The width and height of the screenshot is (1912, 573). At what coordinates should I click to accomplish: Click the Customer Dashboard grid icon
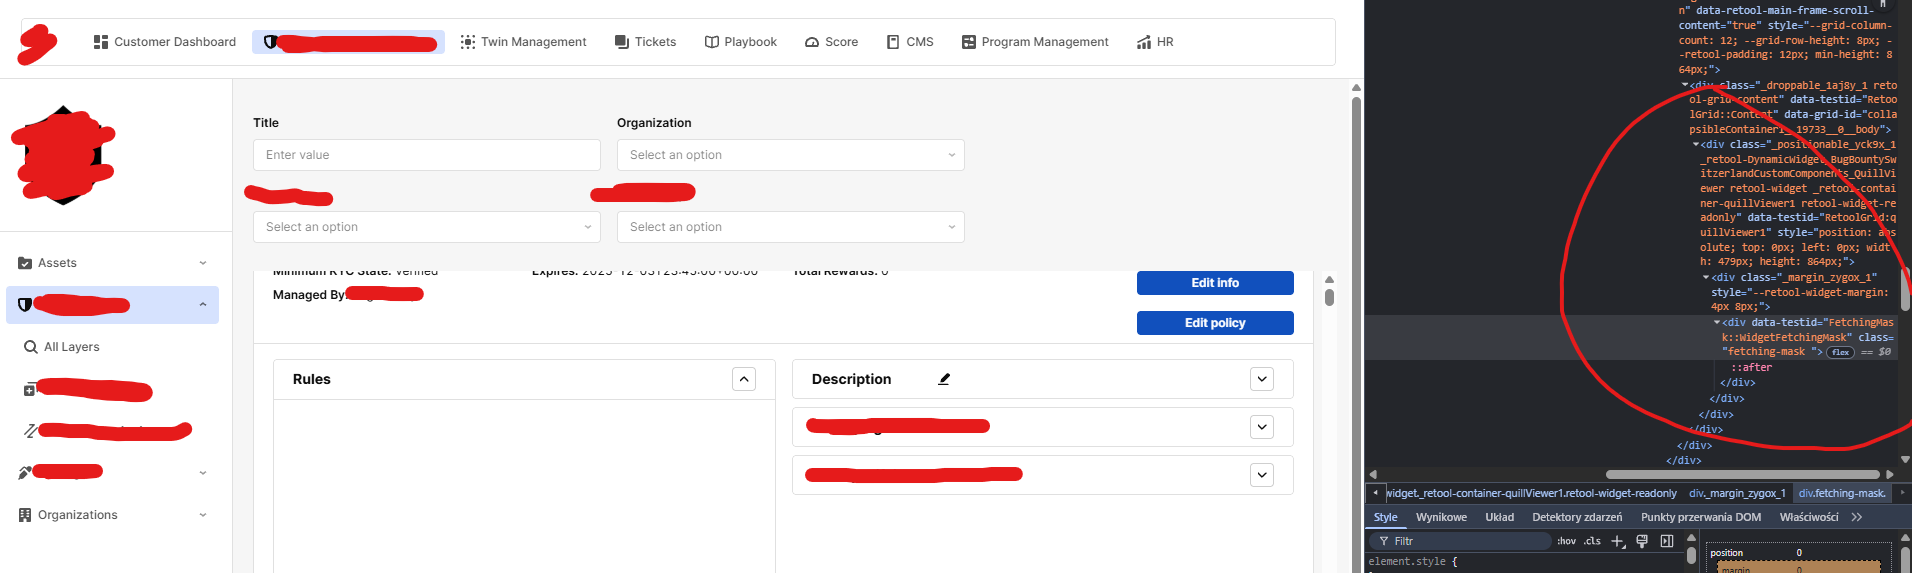tap(101, 42)
